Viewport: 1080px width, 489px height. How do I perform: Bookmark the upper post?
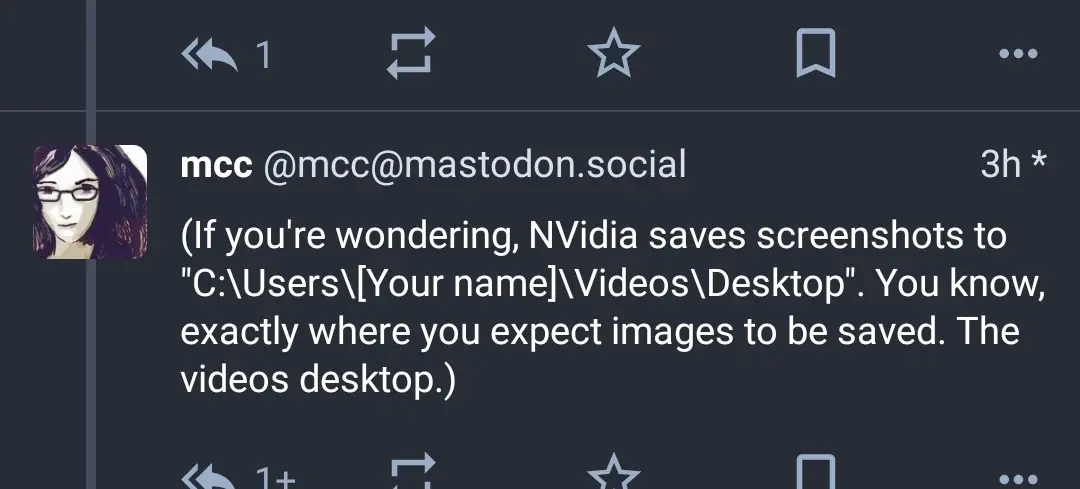[816, 54]
